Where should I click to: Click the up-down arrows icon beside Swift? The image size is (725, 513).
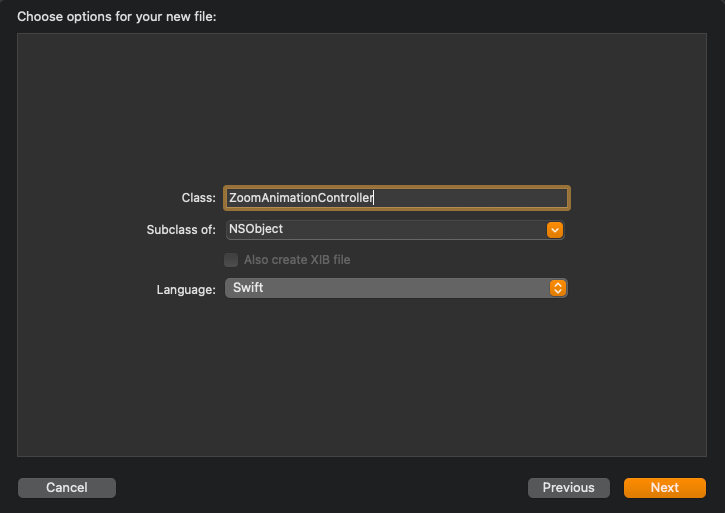pyautogui.click(x=558, y=288)
